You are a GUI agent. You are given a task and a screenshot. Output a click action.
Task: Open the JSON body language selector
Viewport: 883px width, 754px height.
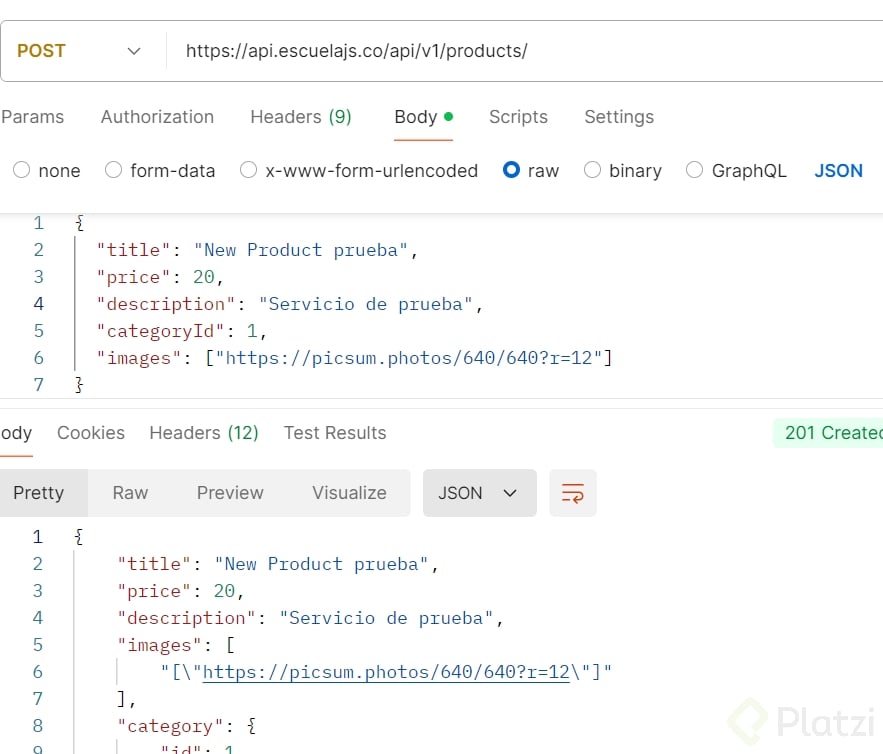coord(838,171)
